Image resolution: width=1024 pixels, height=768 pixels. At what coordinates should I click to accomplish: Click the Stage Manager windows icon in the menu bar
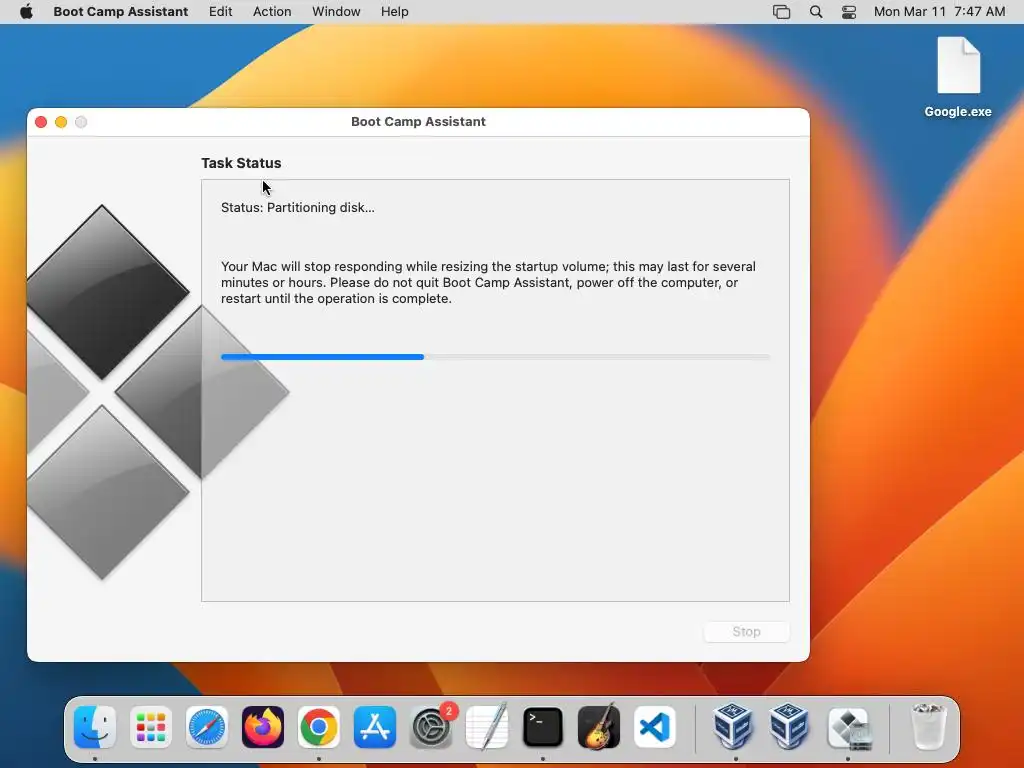[782, 12]
